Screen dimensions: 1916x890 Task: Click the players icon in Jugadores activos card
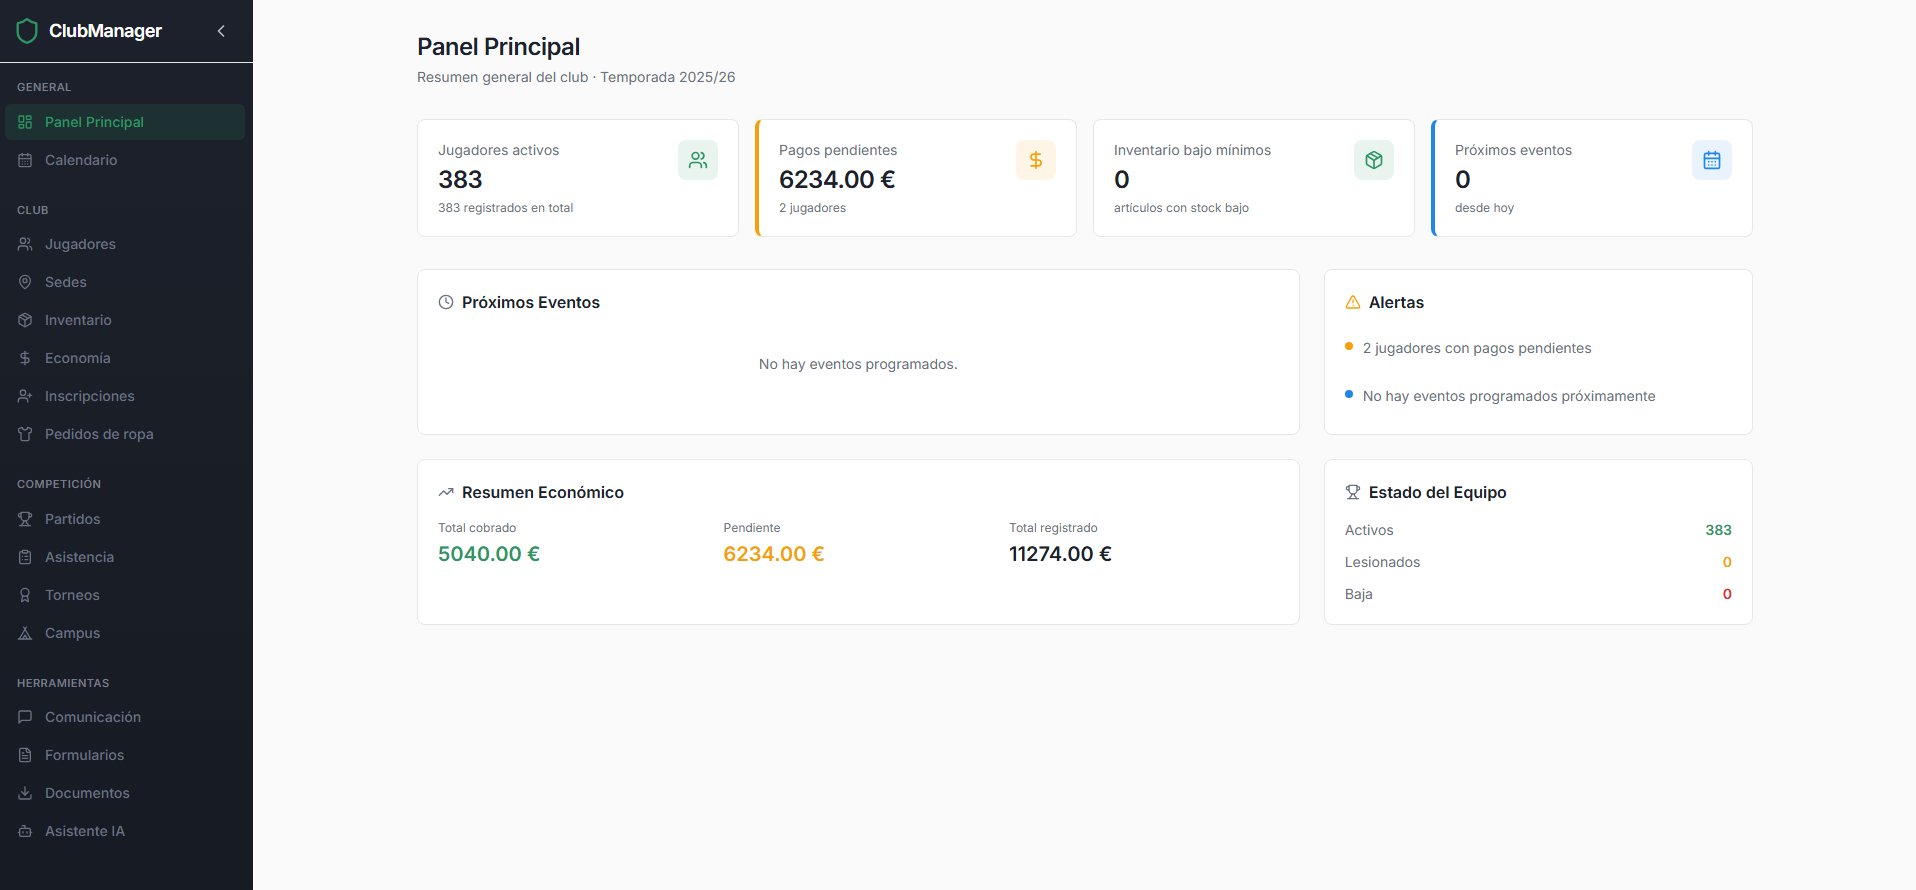coord(697,160)
